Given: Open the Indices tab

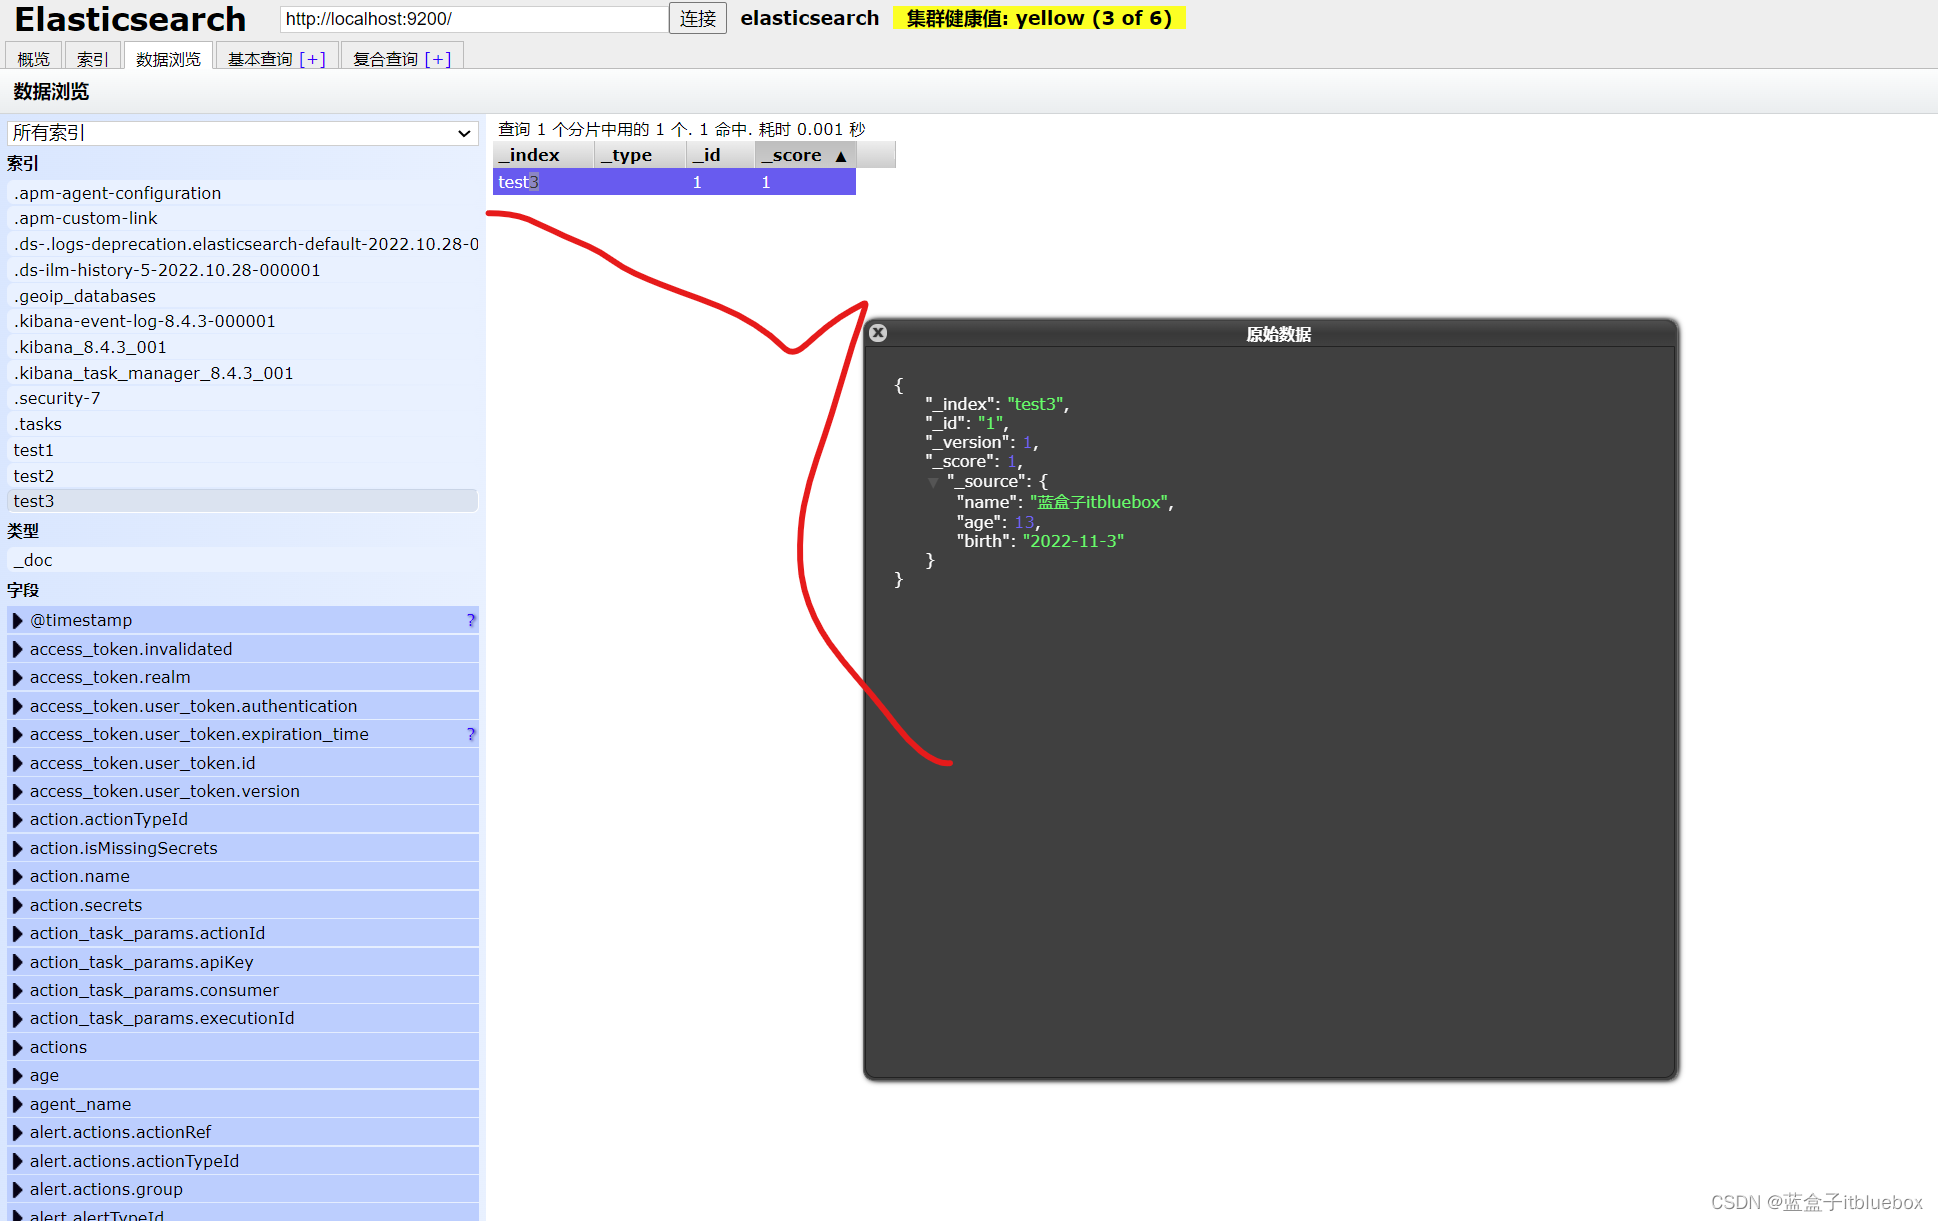Looking at the screenshot, I should (92, 59).
